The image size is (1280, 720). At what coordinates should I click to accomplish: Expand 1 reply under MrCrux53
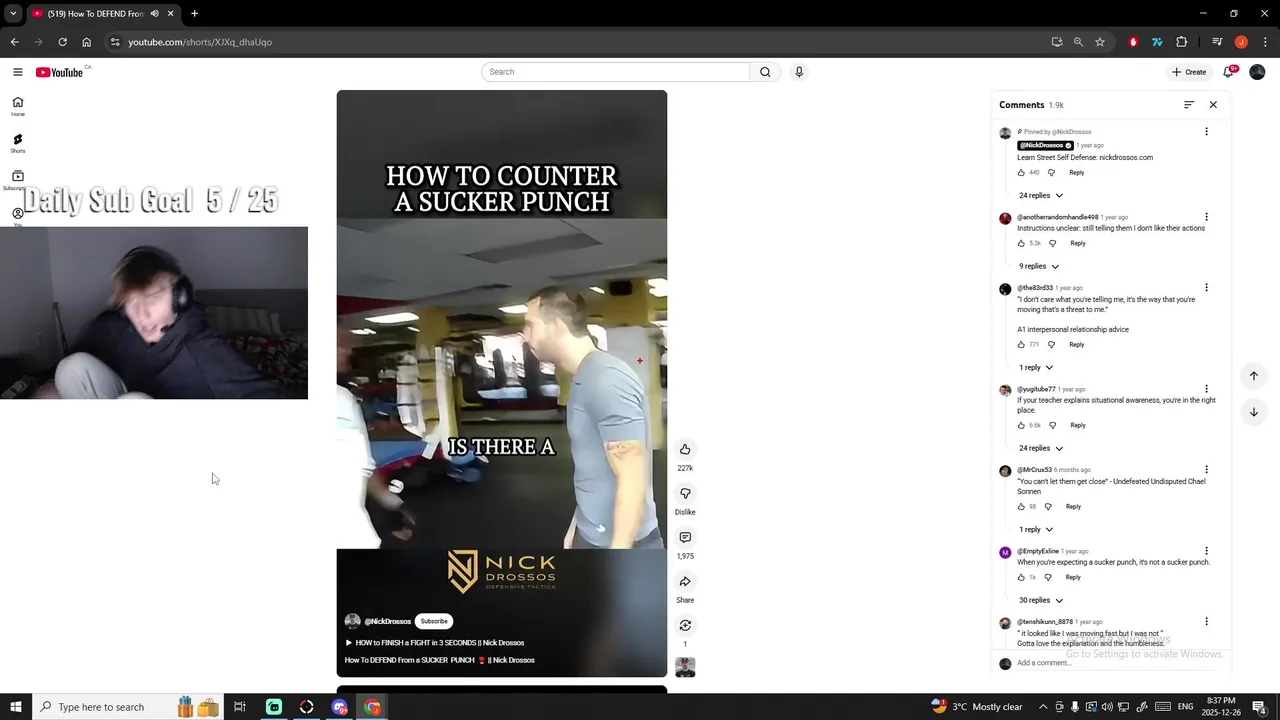[1036, 529]
